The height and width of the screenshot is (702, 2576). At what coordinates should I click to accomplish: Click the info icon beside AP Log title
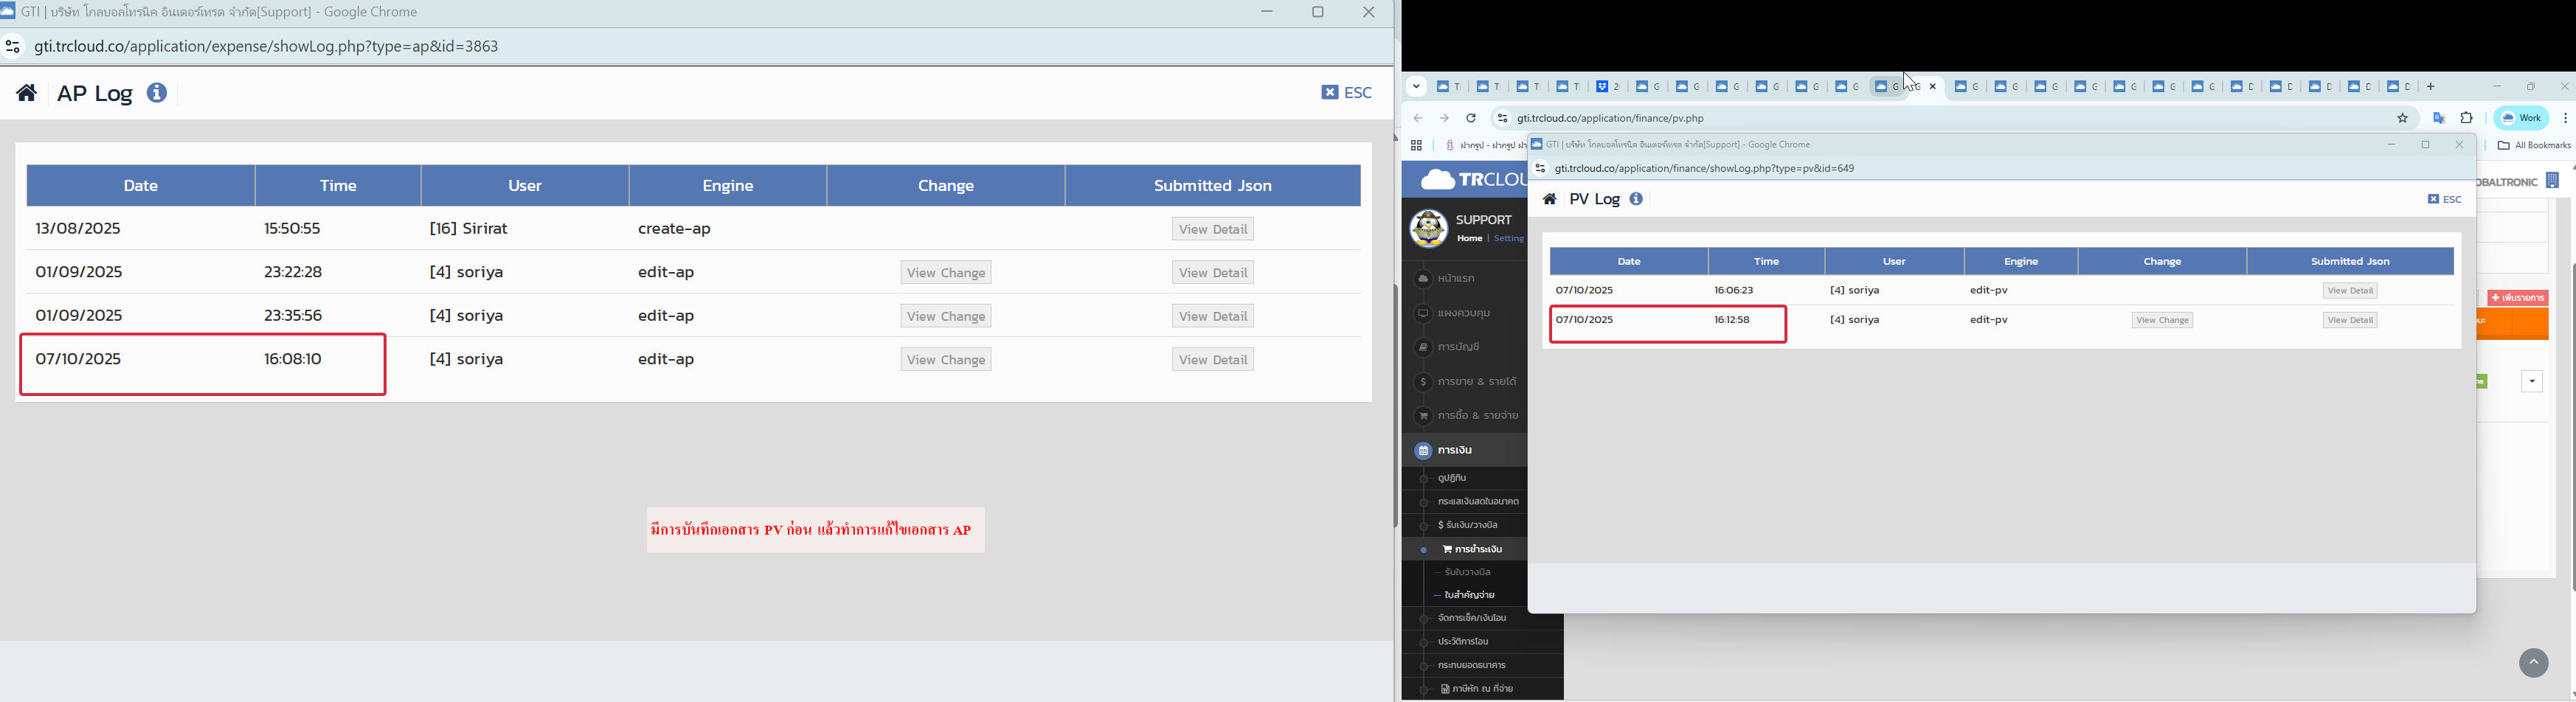tap(157, 93)
